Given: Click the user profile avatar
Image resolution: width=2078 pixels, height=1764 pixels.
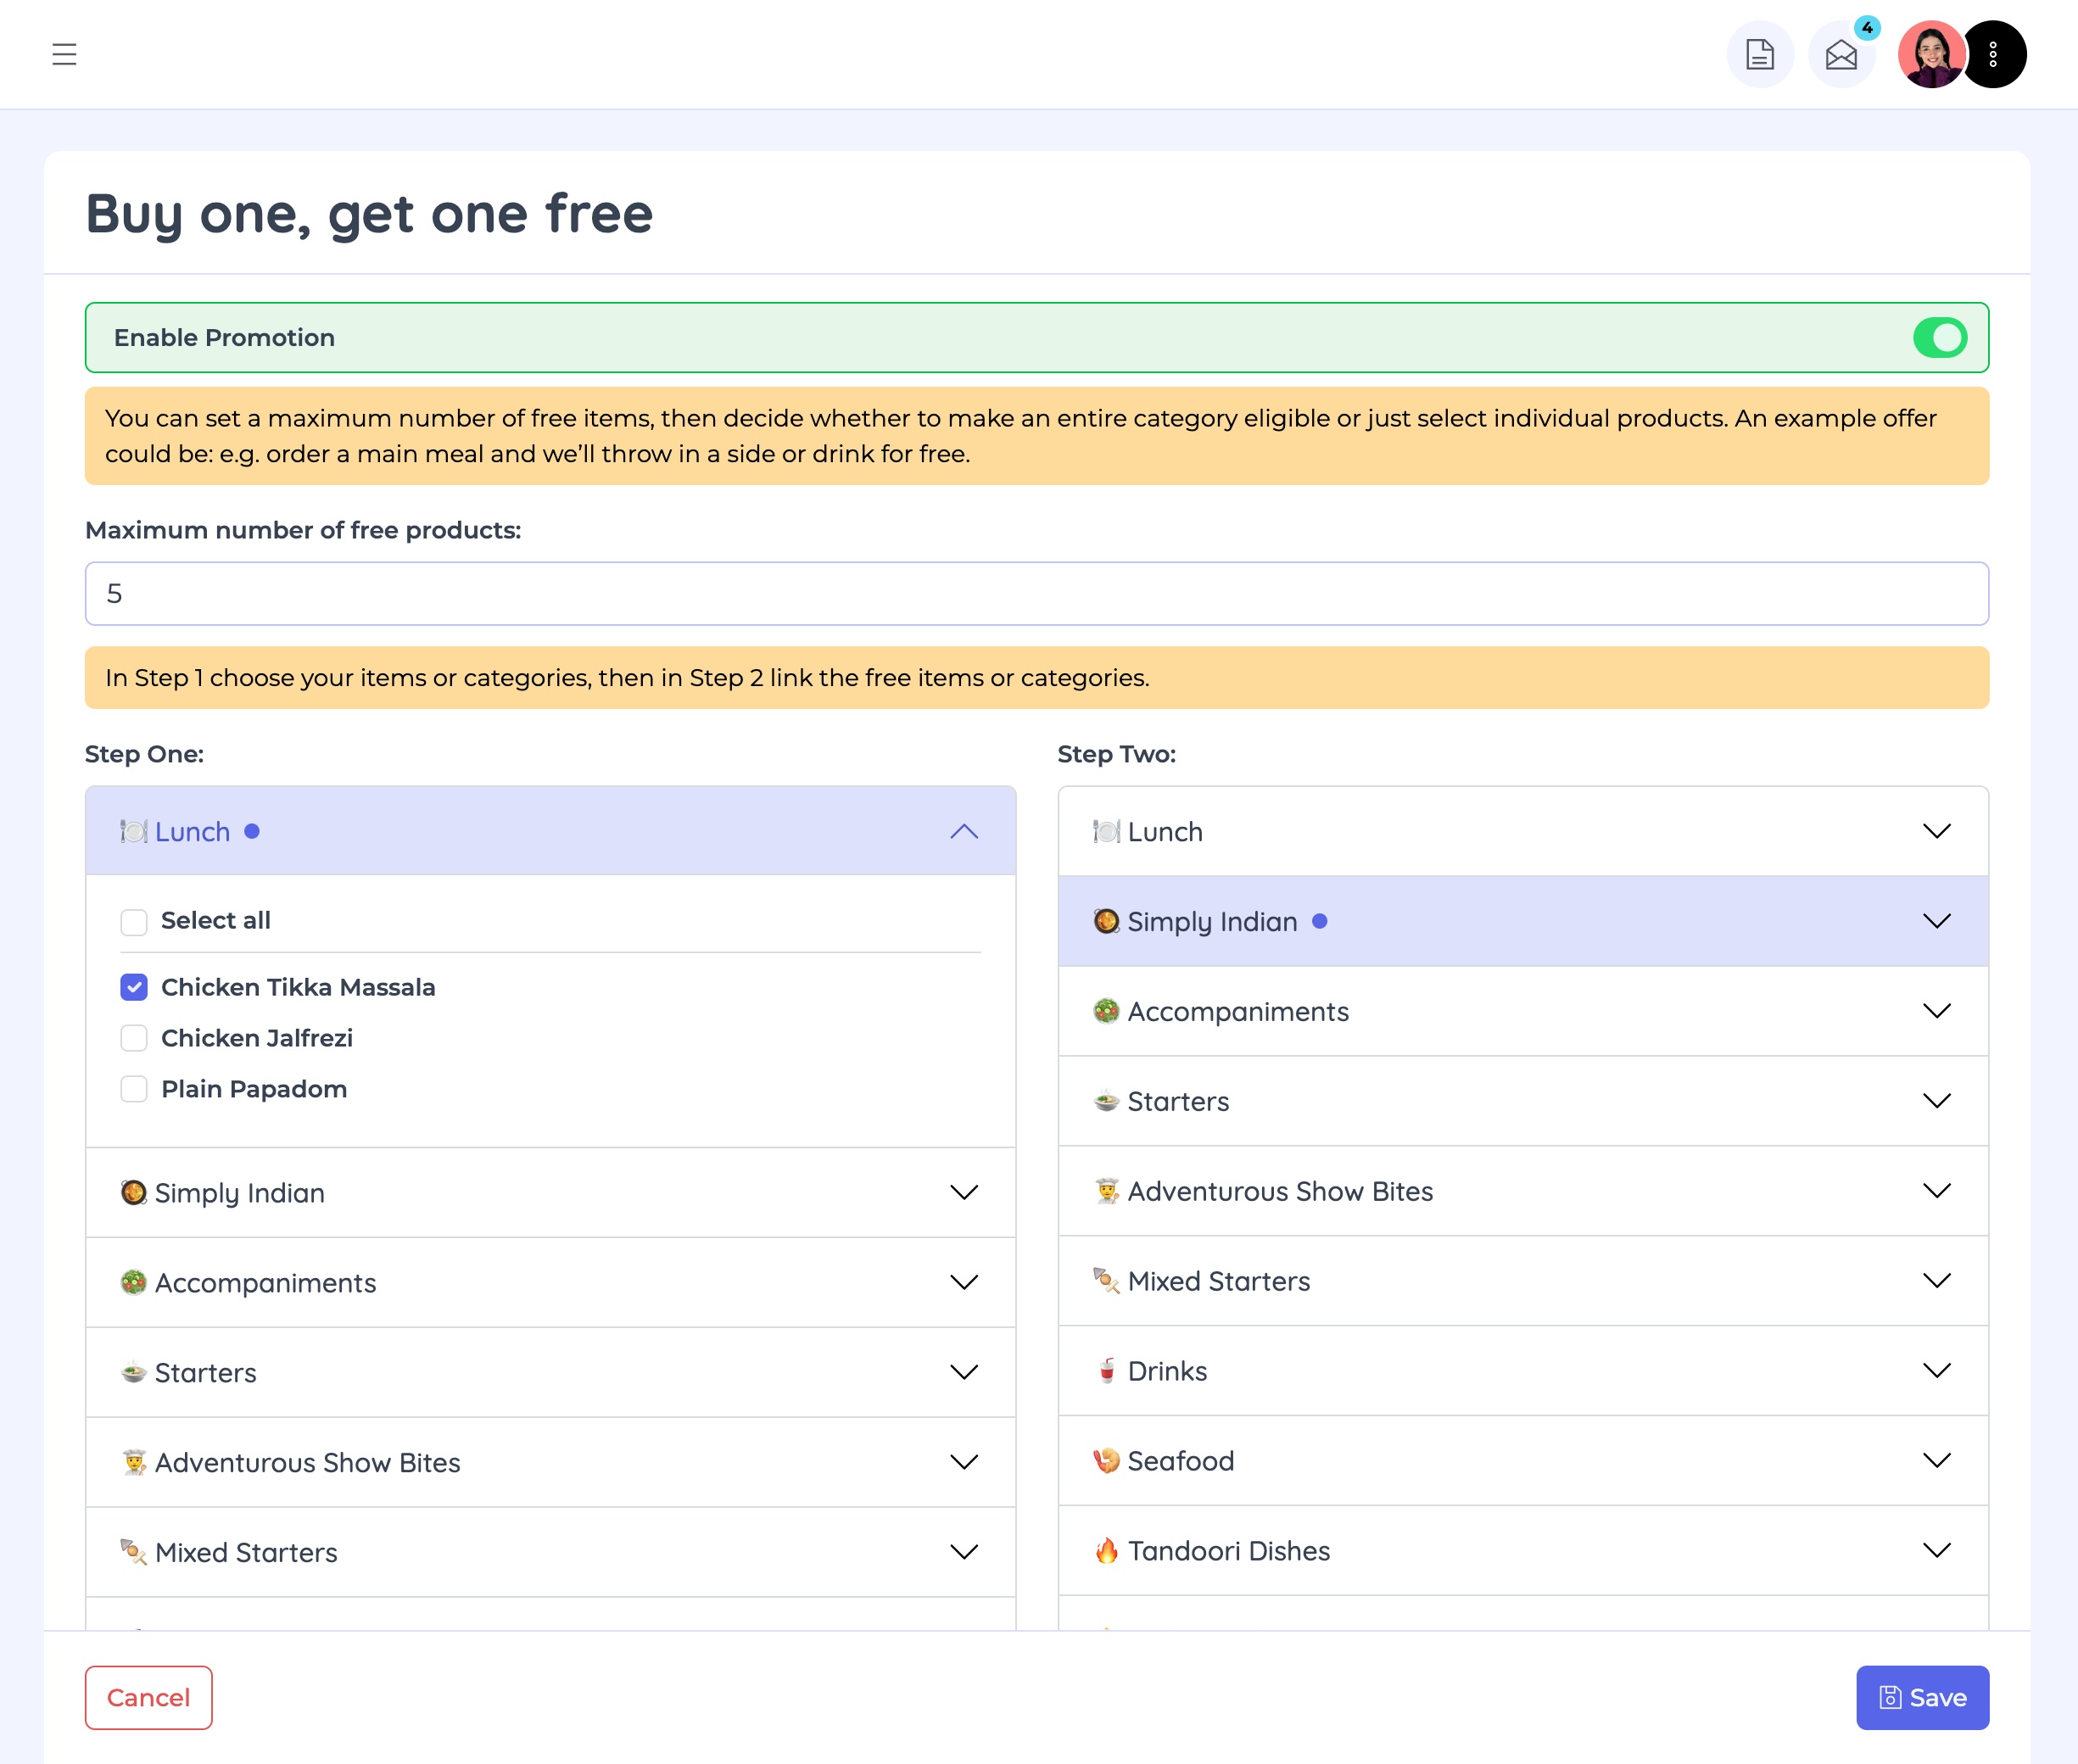Looking at the screenshot, I should click(x=1930, y=54).
